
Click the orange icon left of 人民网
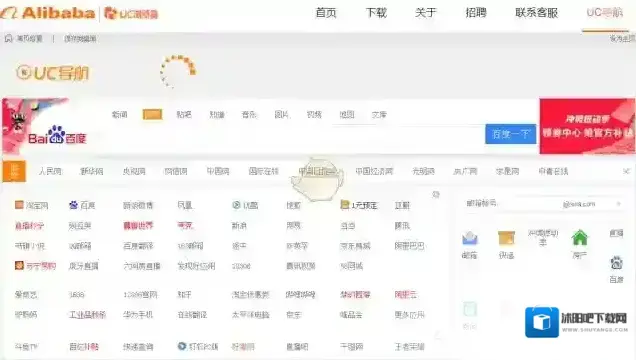coord(14,171)
